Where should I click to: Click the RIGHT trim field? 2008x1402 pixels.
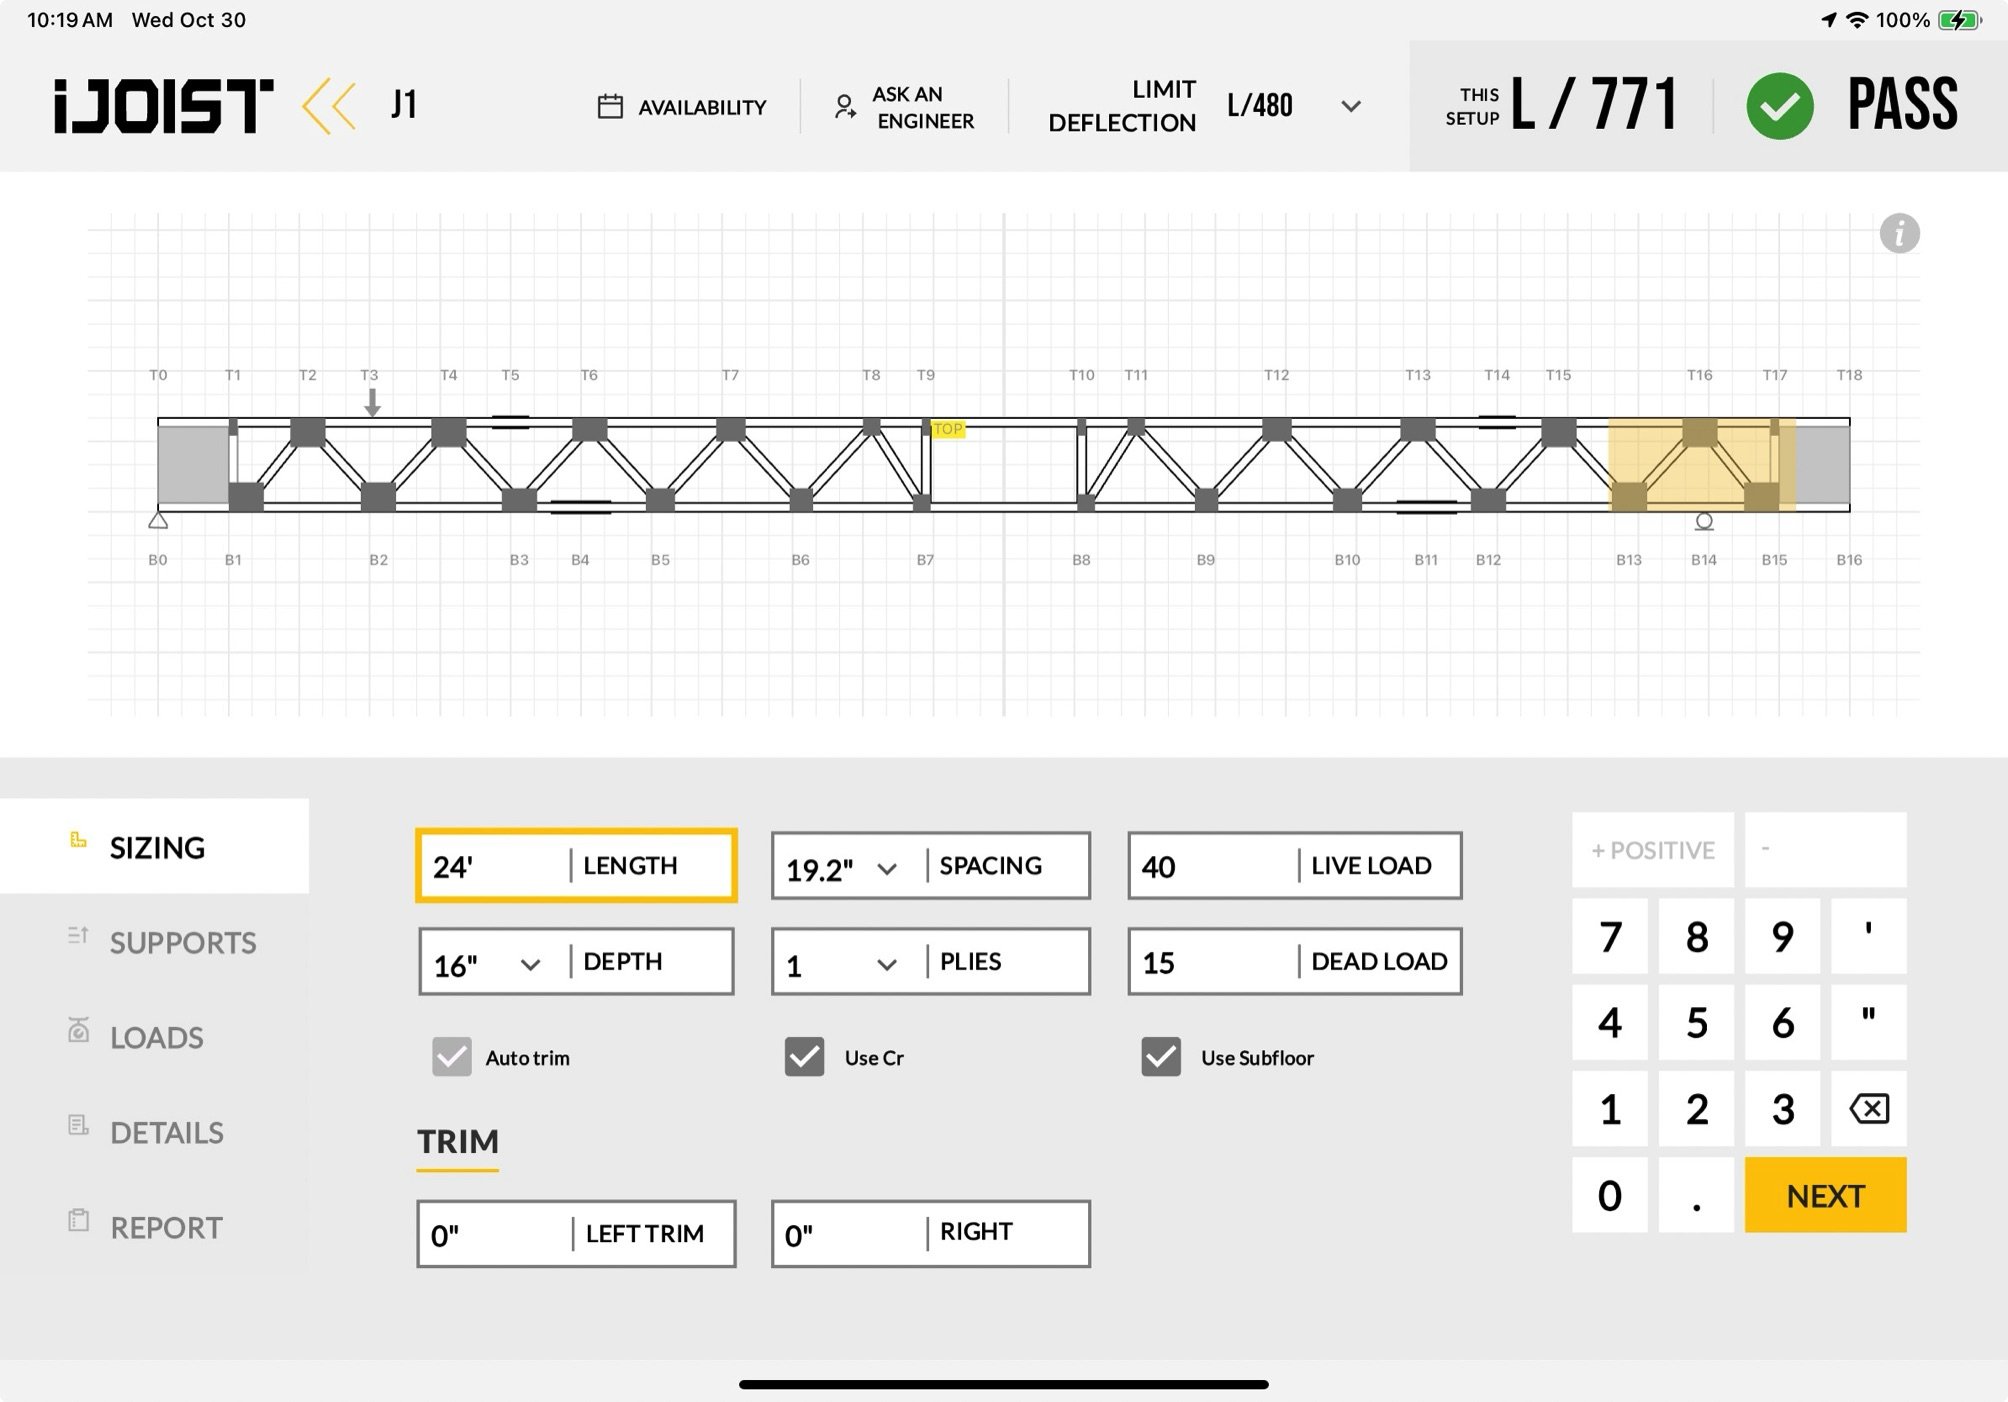click(930, 1234)
